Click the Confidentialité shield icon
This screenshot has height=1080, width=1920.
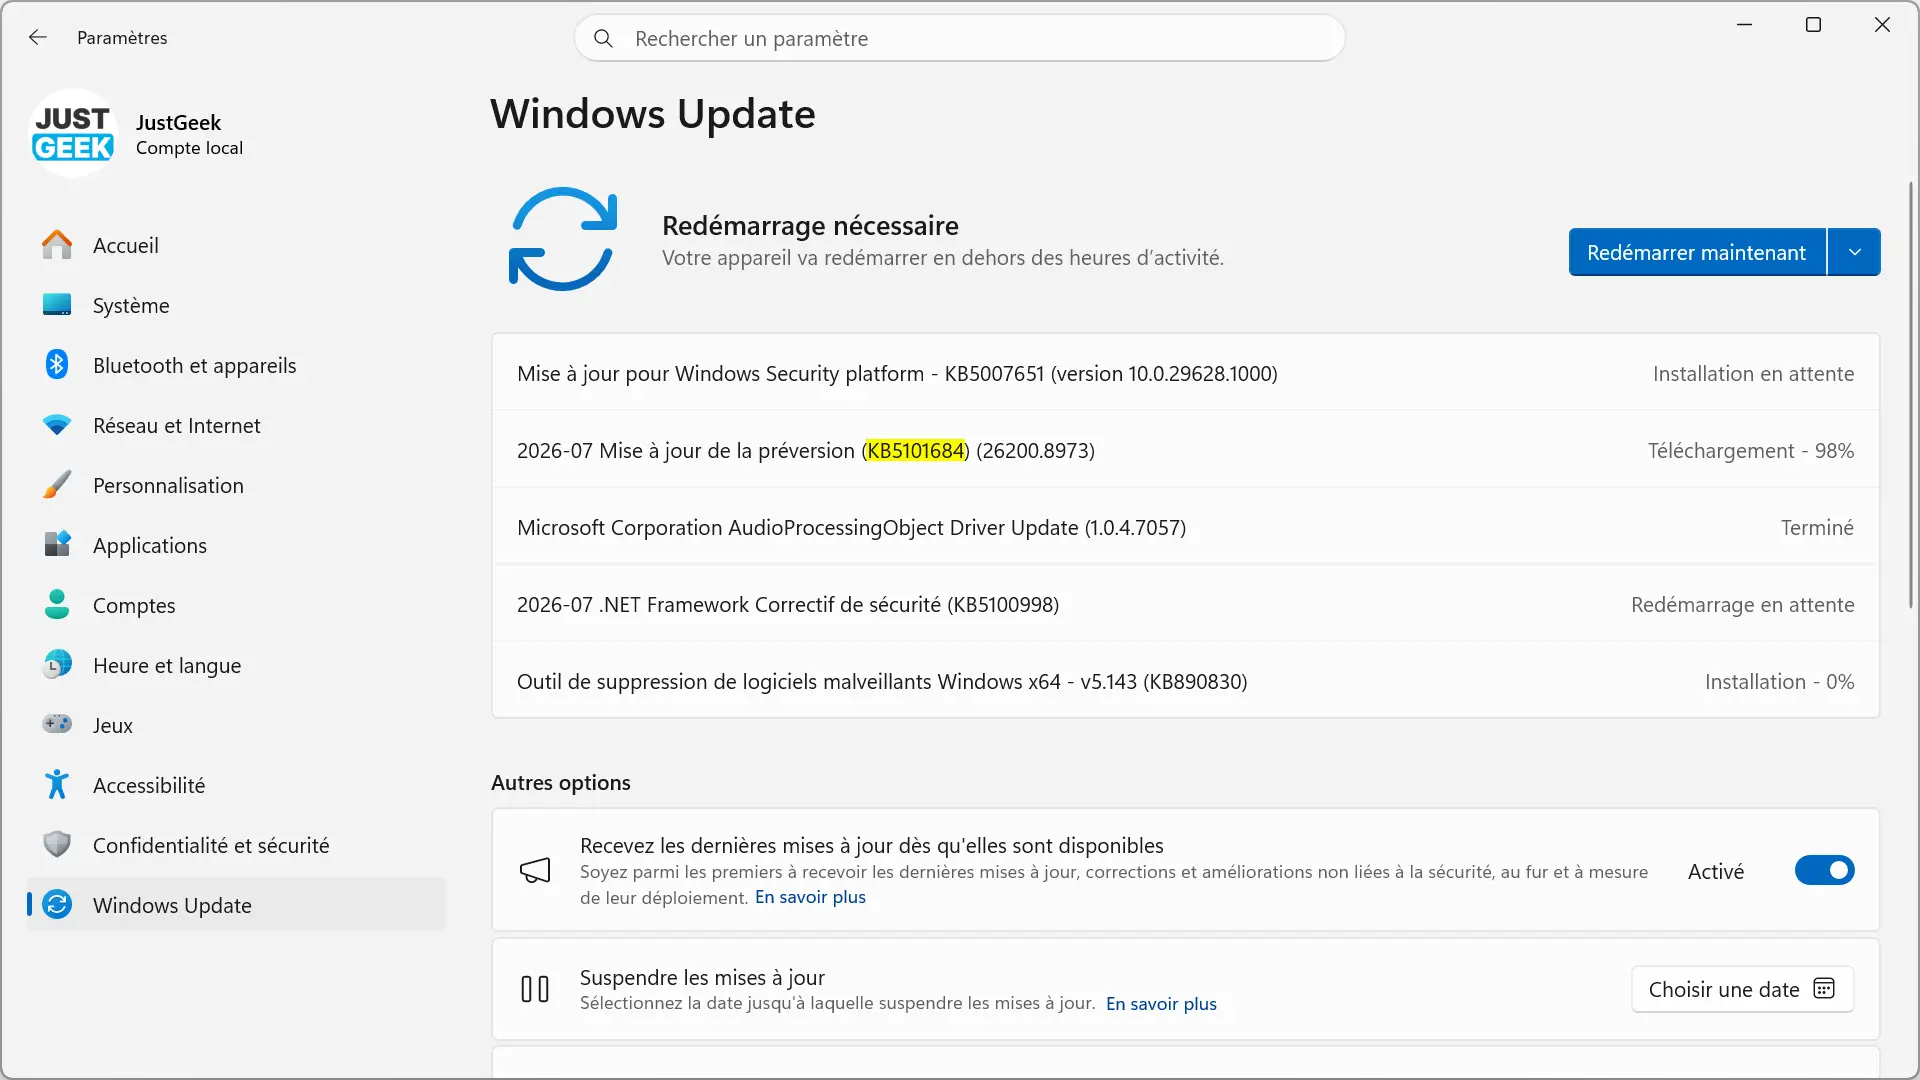(57, 845)
